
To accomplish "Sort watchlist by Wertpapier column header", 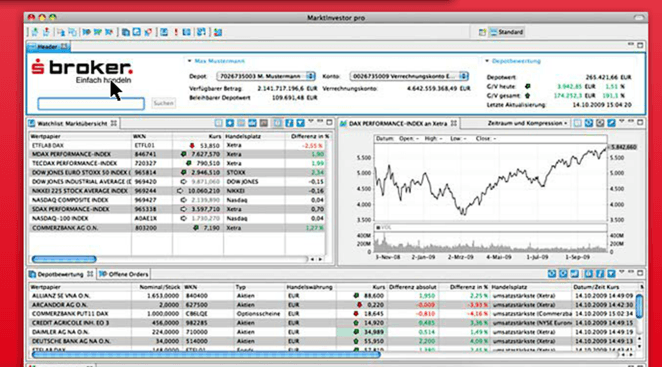I will pyautogui.click(x=80, y=136).
